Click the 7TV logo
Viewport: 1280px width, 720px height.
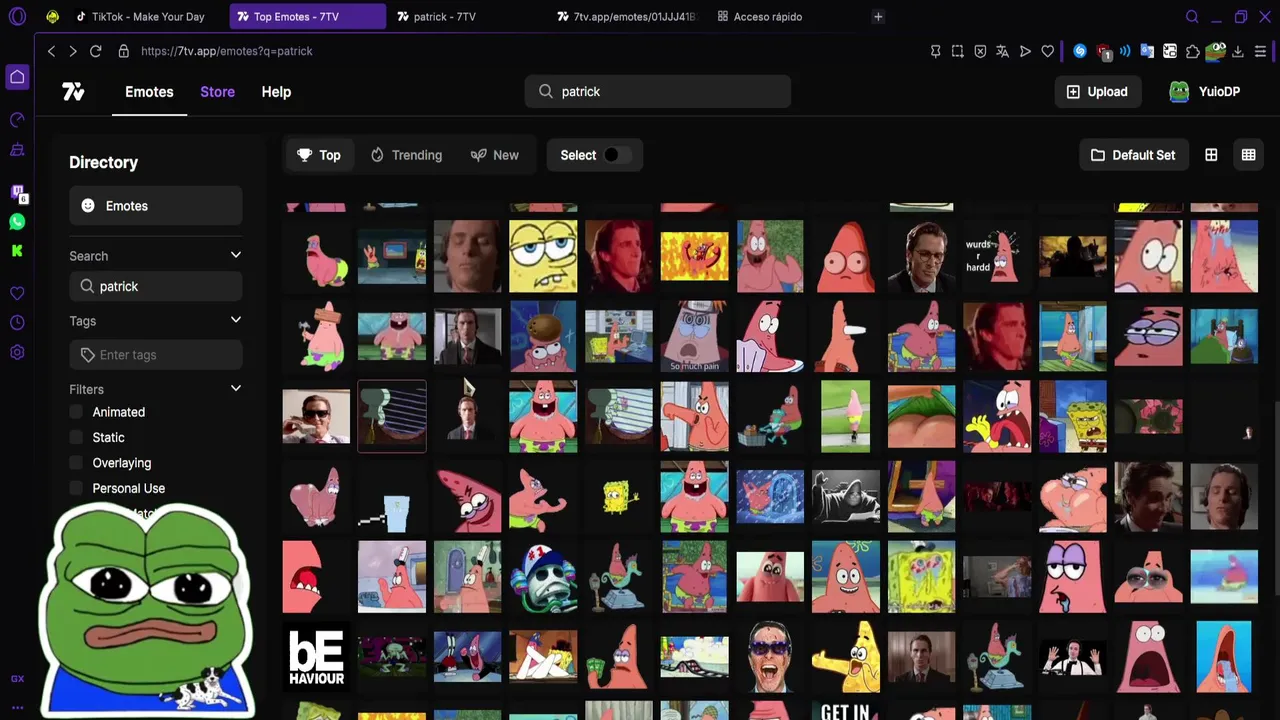click(x=73, y=92)
